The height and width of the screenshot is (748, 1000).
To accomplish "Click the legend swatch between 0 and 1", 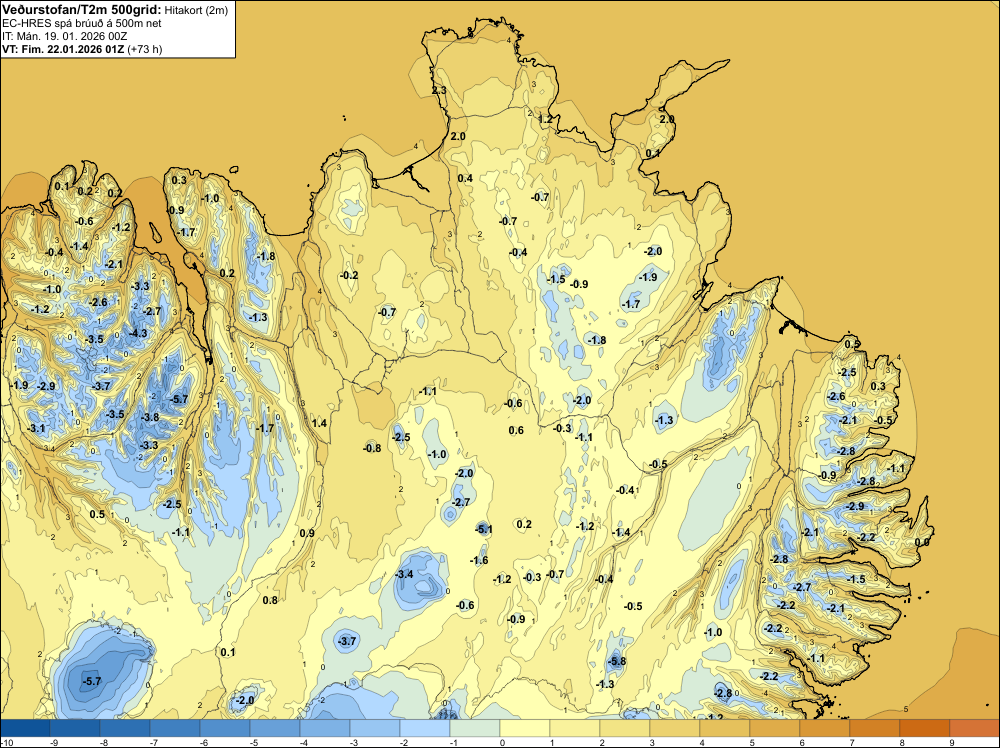I will [525, 728].
